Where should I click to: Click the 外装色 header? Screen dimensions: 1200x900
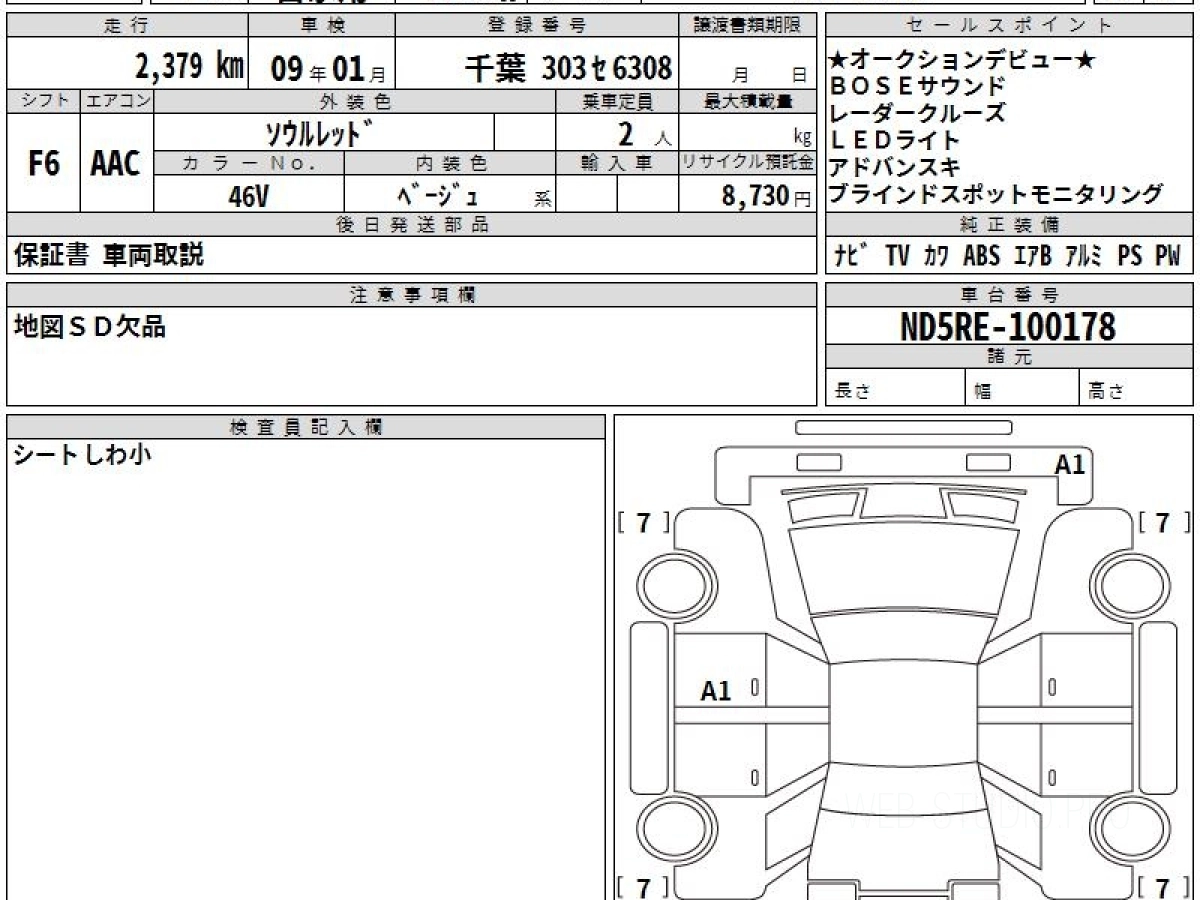[x=355, y=101]
